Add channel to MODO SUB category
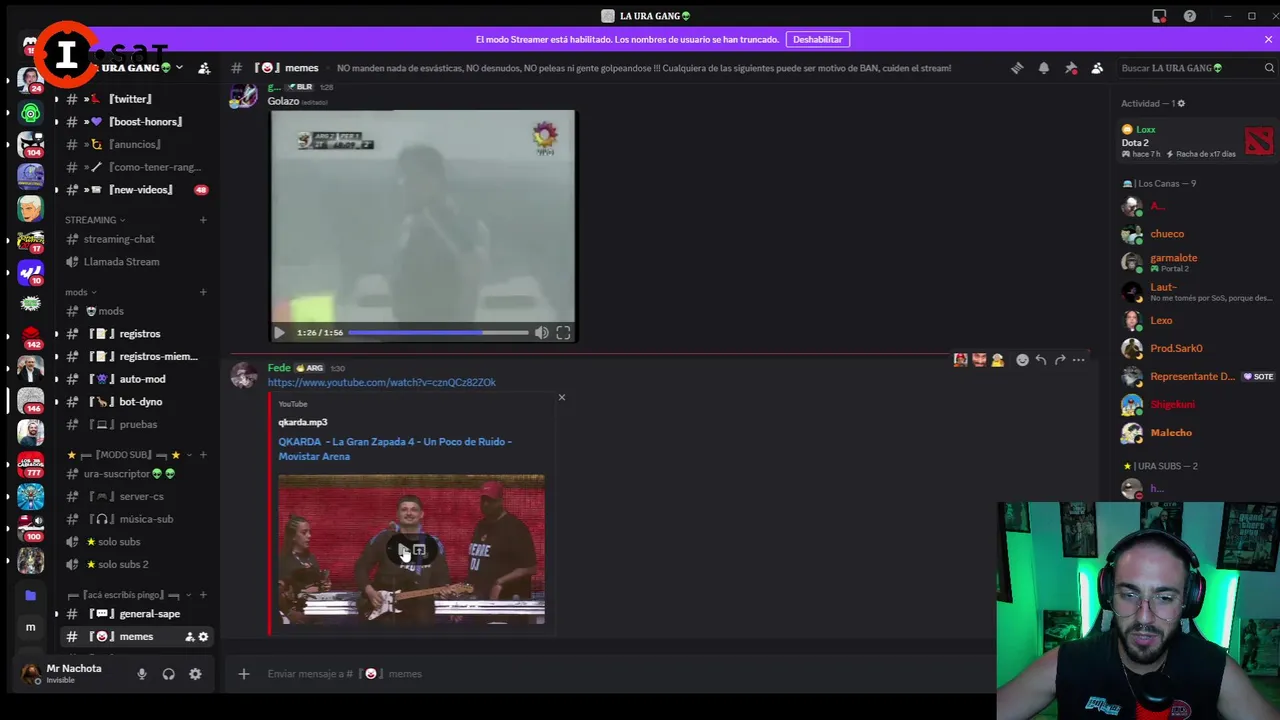Image resolution: width=1280 pixels, height=720 pixels. pyautogui.click(x=203, y=455)
